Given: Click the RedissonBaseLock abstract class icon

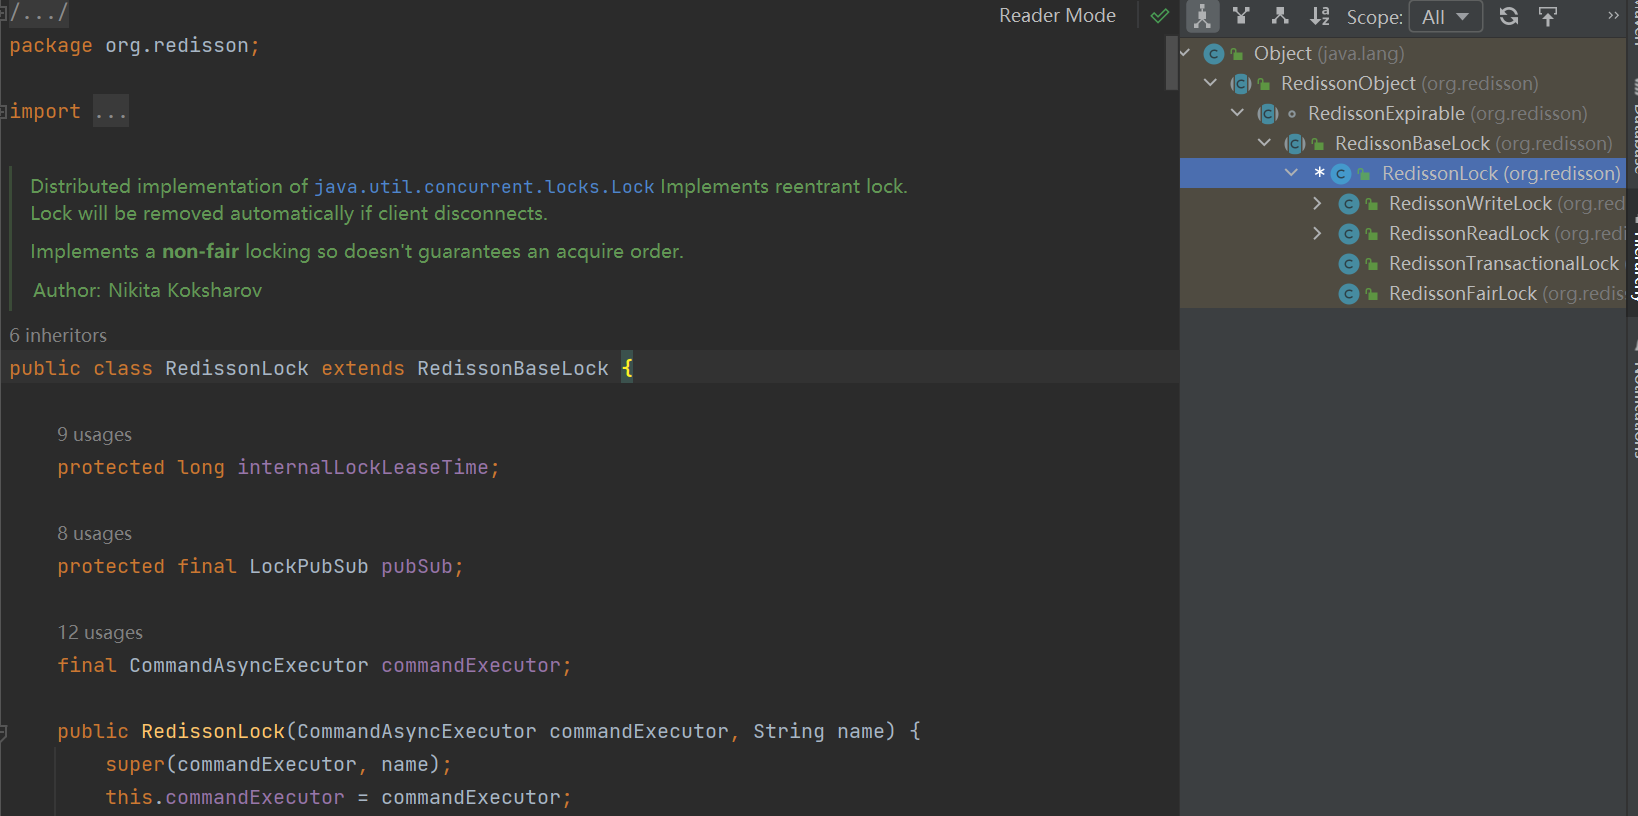Looking at the screenshot, I should (x=1295, y=144).
